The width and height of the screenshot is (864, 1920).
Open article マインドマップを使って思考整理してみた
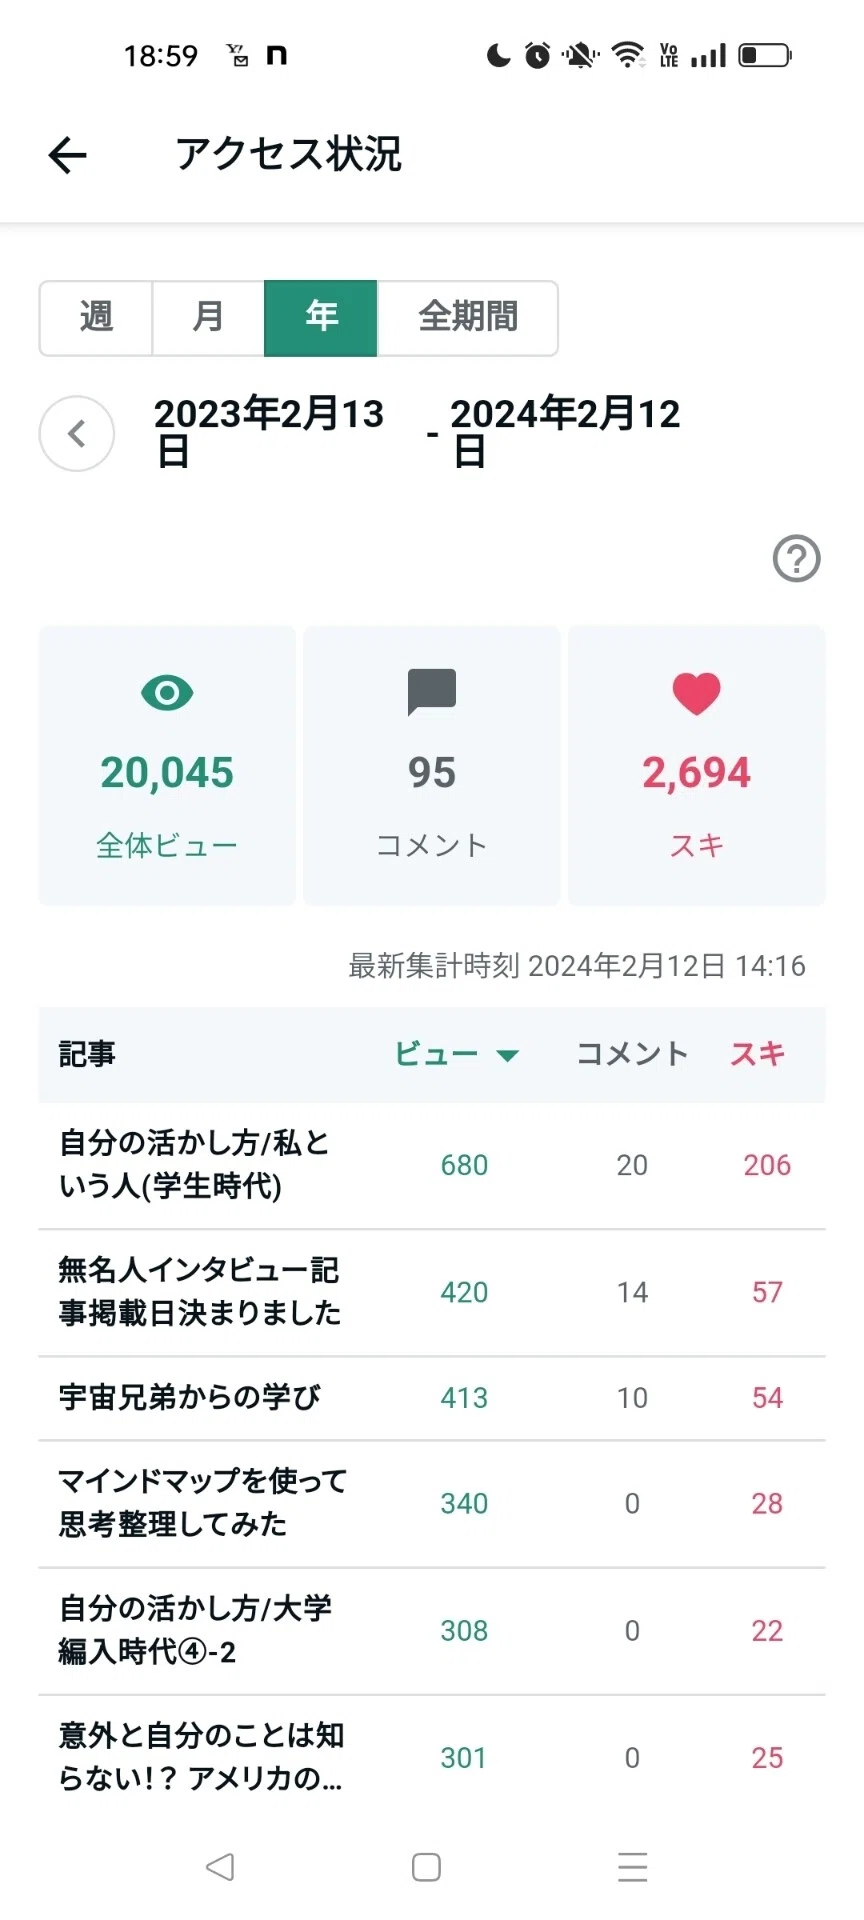pos(432,1504)
